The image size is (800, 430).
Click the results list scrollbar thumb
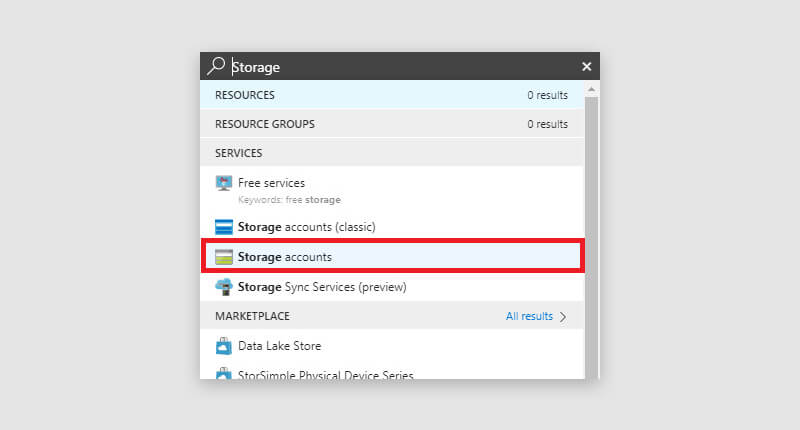(x=591, y=230)
